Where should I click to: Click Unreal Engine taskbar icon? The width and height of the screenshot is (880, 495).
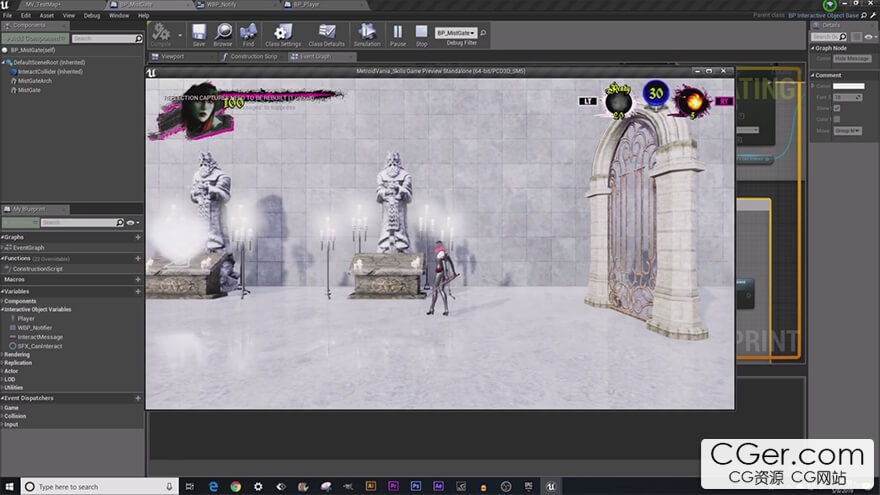551,487
